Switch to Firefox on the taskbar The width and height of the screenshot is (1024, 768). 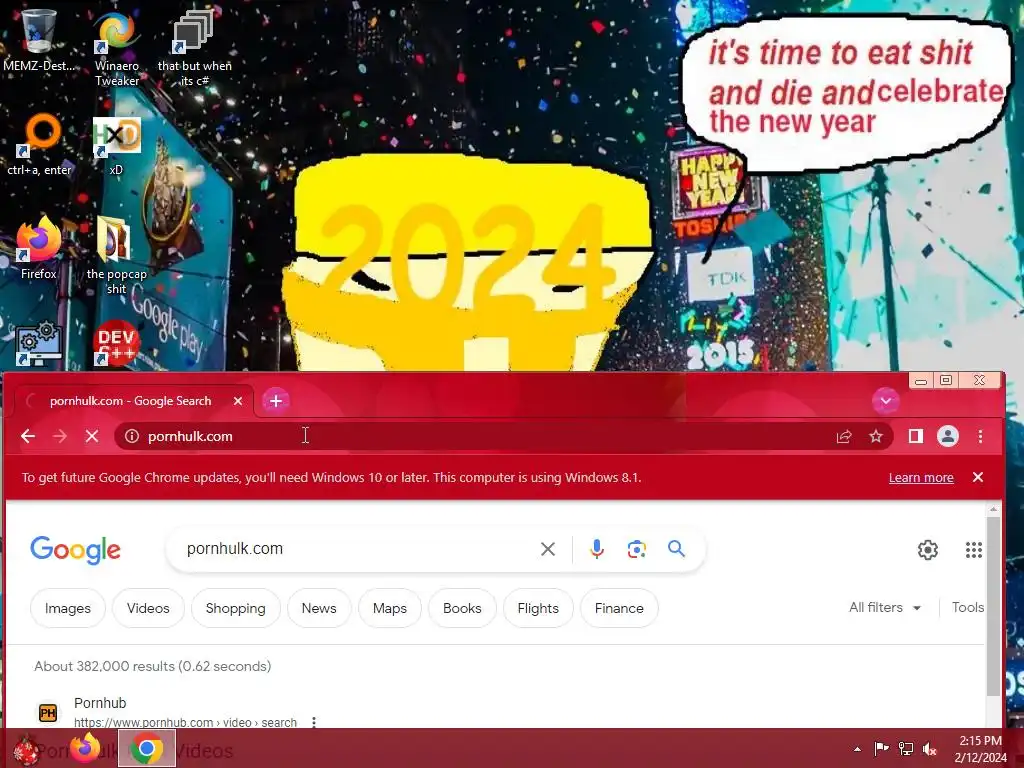86,748
